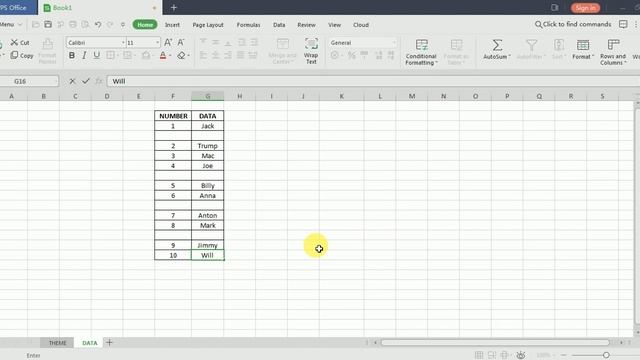Open the Cloud tab
Screen dimensions: 640x360
tap(361, 24)
